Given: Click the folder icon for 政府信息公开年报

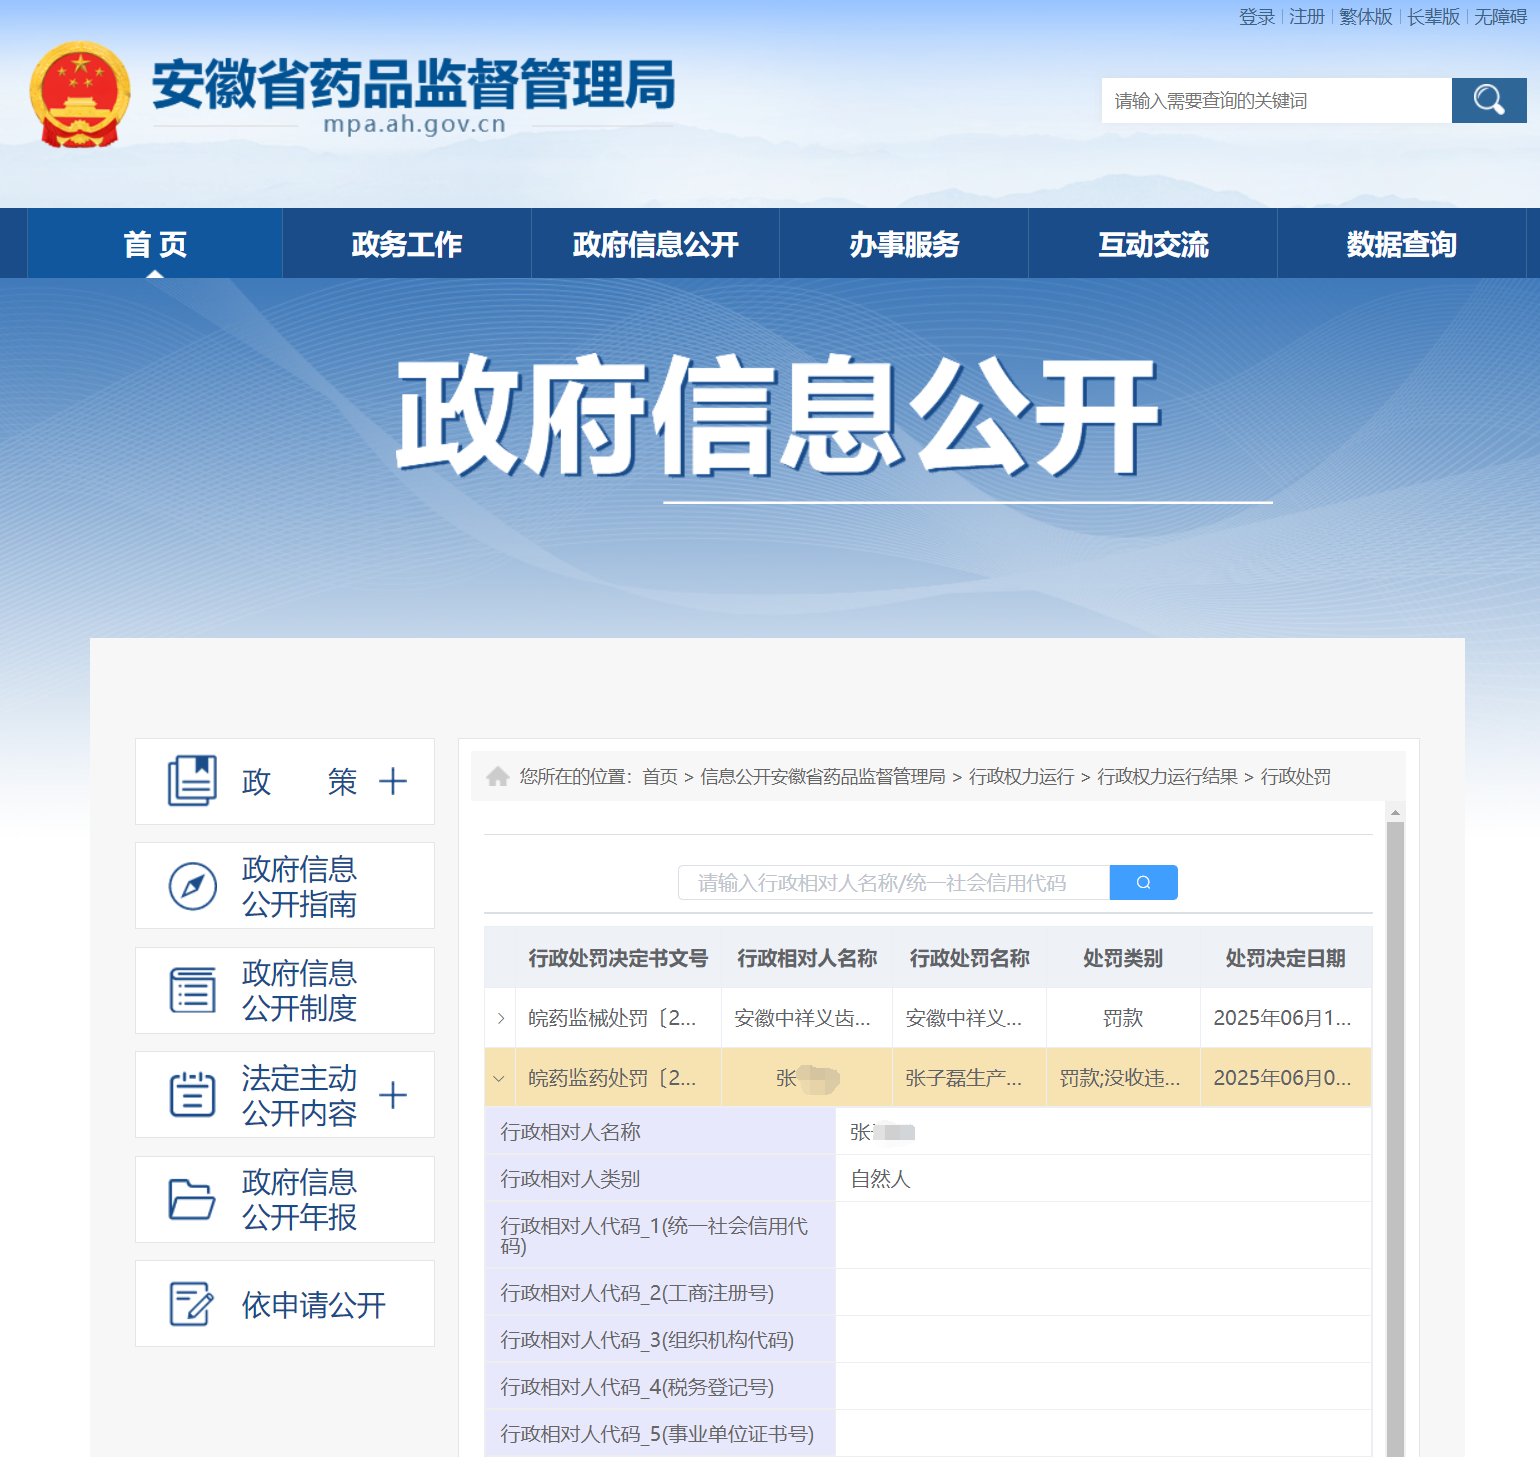Looking at the screenshot, I should 192,1199.
